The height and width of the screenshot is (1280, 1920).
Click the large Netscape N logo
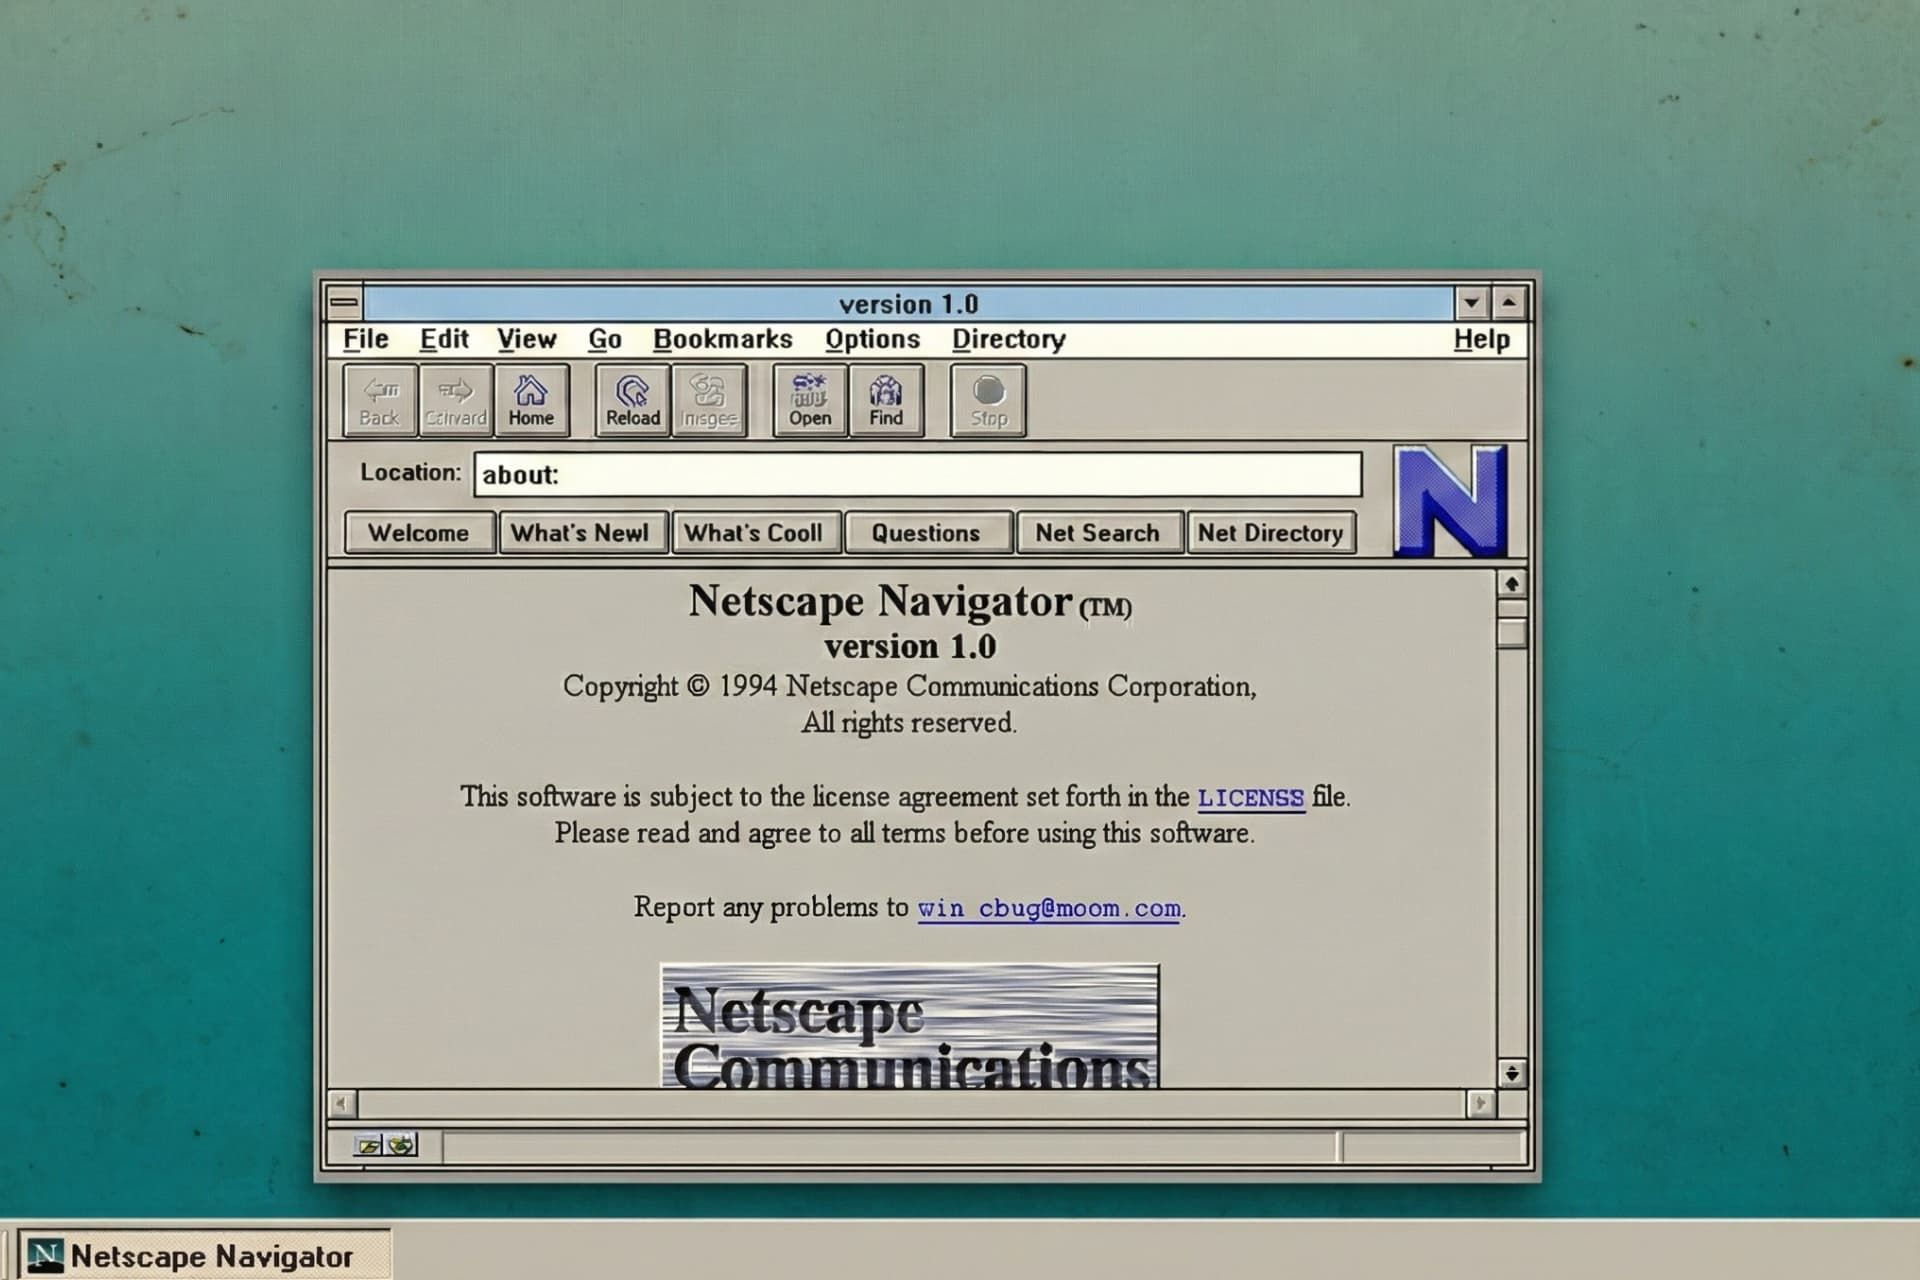coord(1450,501)
